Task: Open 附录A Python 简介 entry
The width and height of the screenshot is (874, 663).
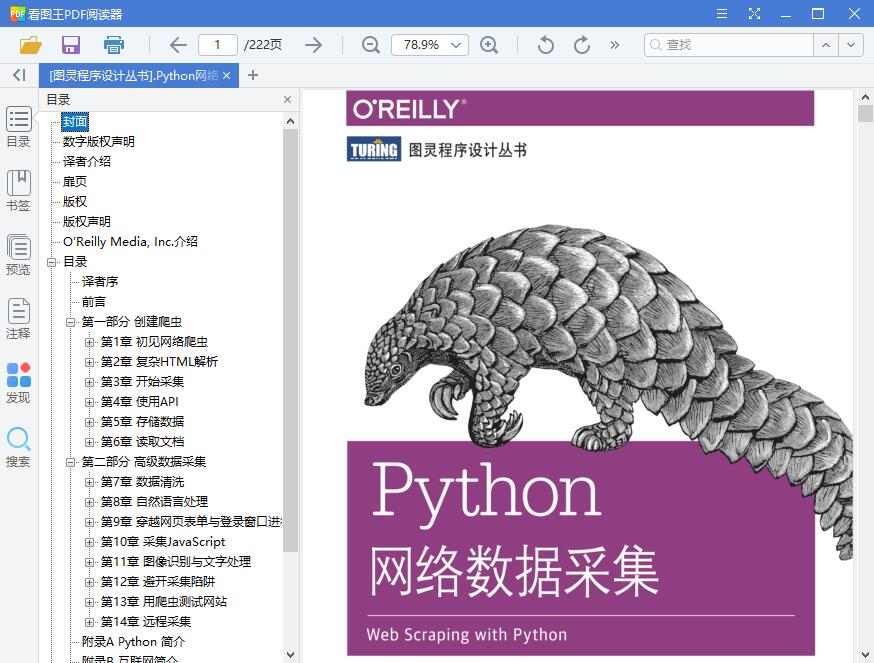Action: pyautogui.click(x=133, y=642)
